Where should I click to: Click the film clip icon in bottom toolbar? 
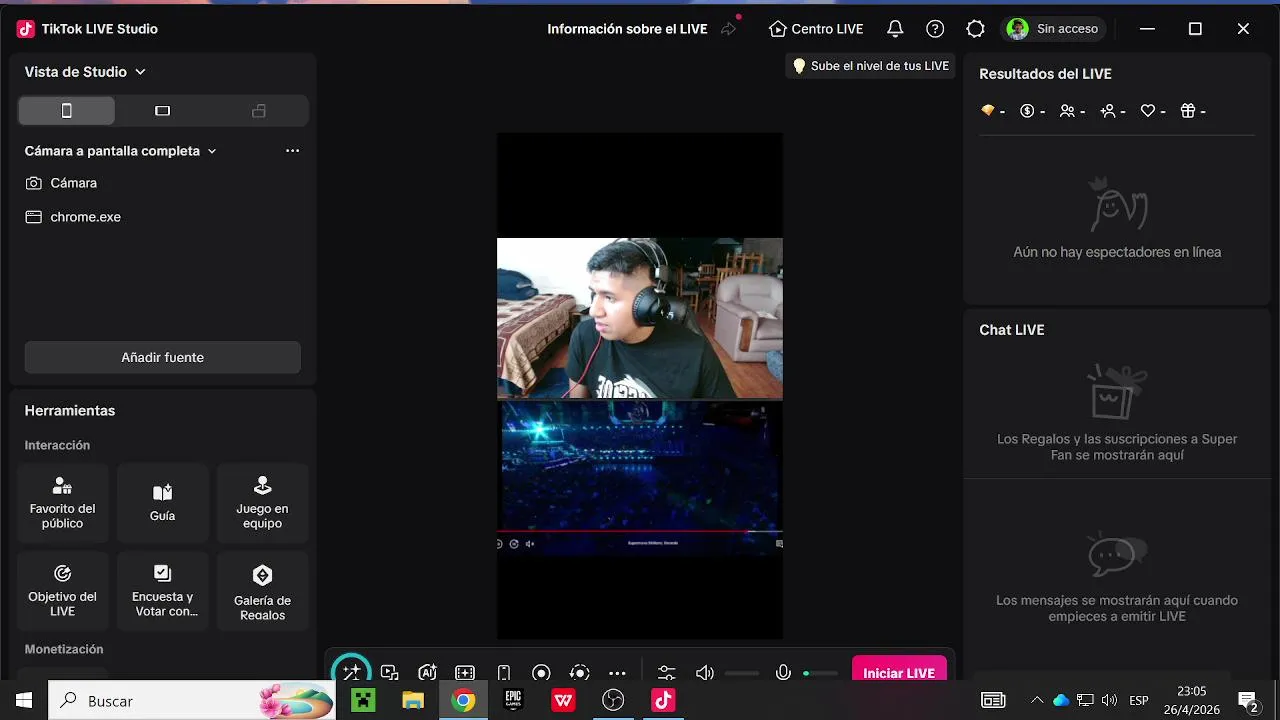point(465,673)
